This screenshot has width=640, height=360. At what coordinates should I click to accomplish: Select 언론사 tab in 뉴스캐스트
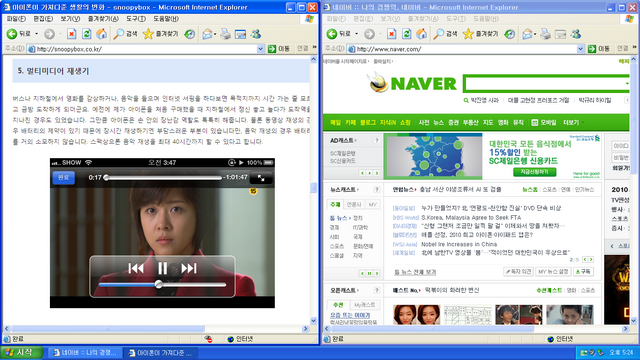pyautogui.click(x=353, y=204)
